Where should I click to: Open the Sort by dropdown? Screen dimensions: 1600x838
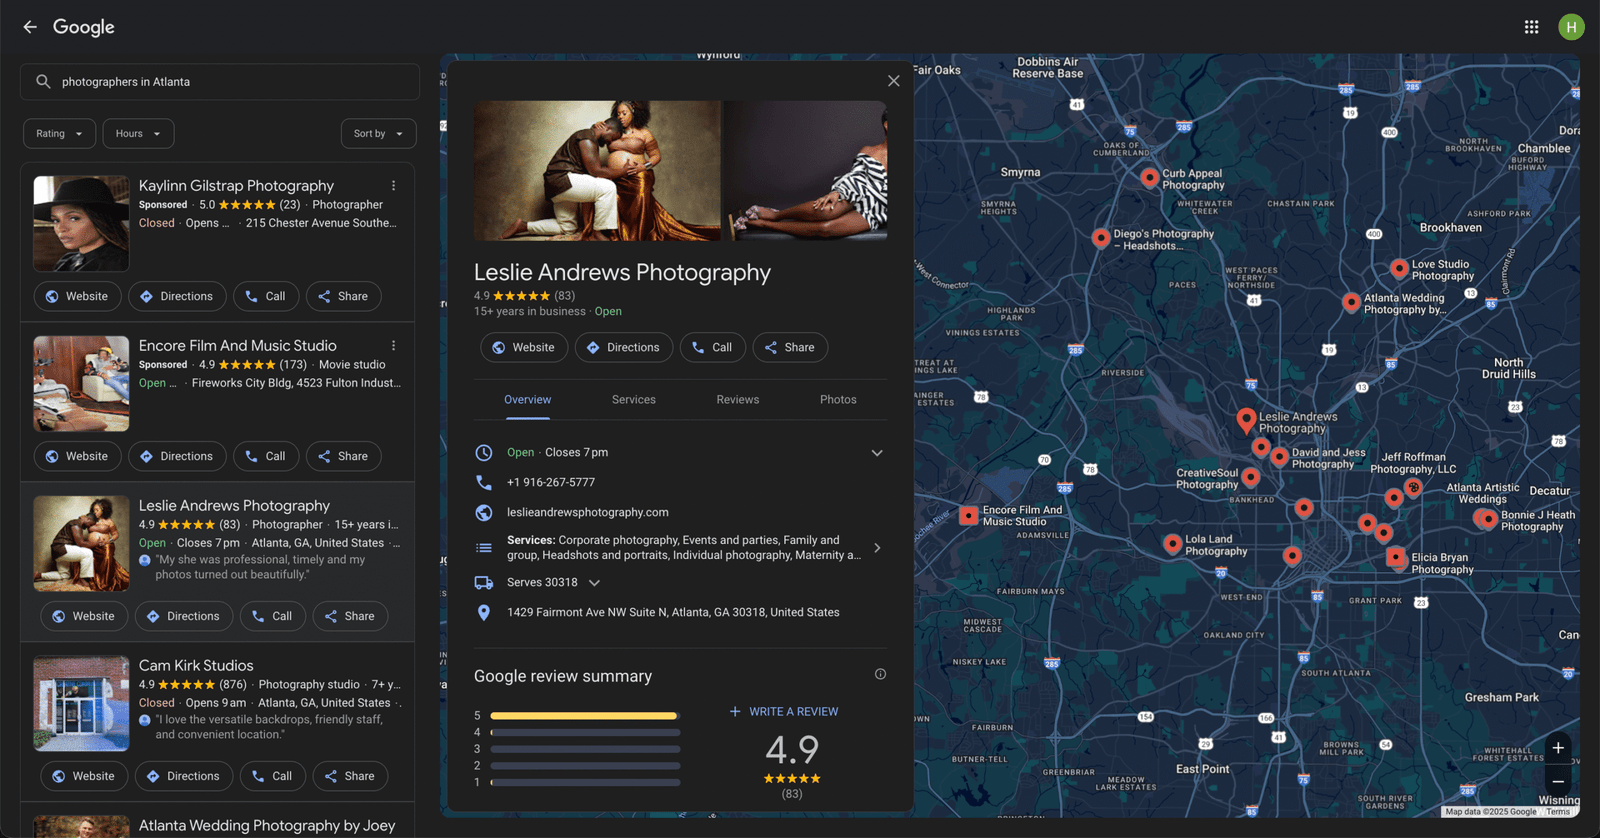[378, 133]
